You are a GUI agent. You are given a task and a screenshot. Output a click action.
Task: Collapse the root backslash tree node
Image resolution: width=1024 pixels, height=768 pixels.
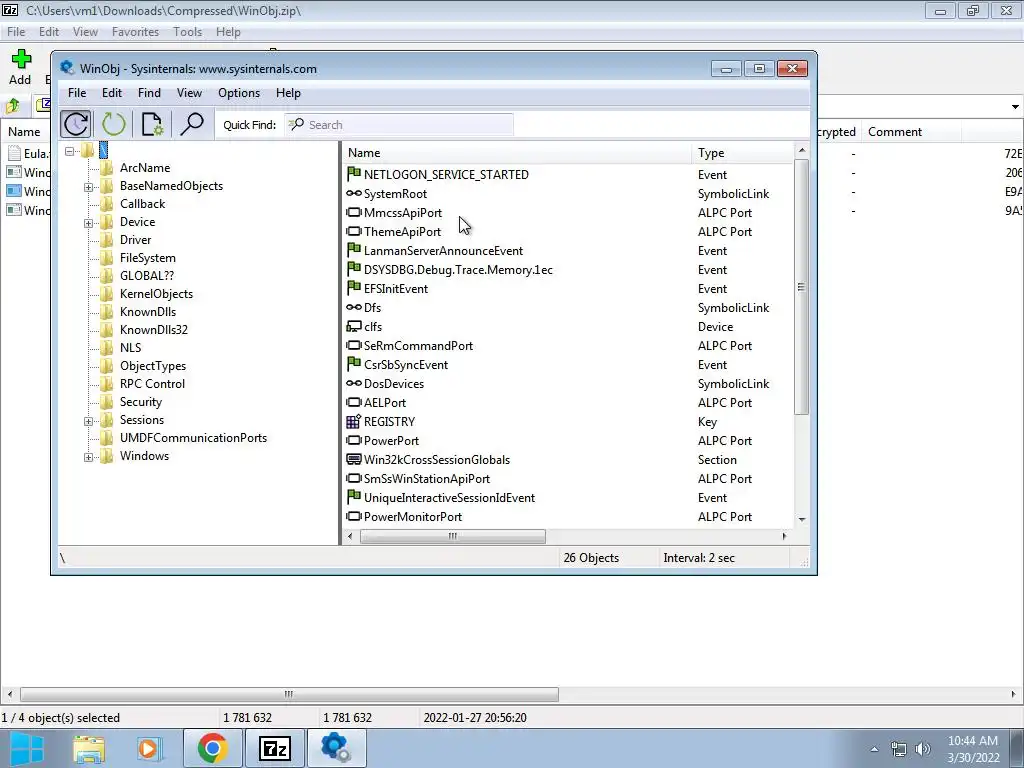tap(69, 152)
